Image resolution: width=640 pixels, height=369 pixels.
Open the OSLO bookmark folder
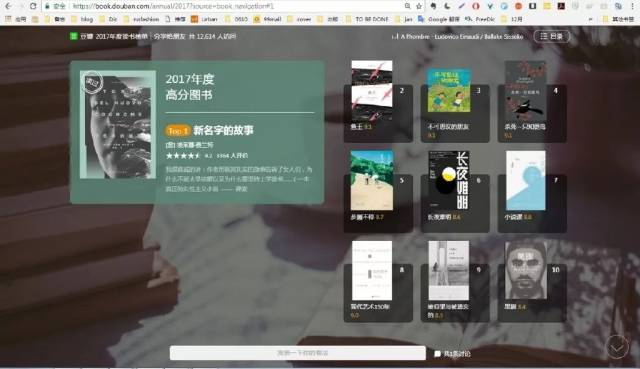coord(237,19)
